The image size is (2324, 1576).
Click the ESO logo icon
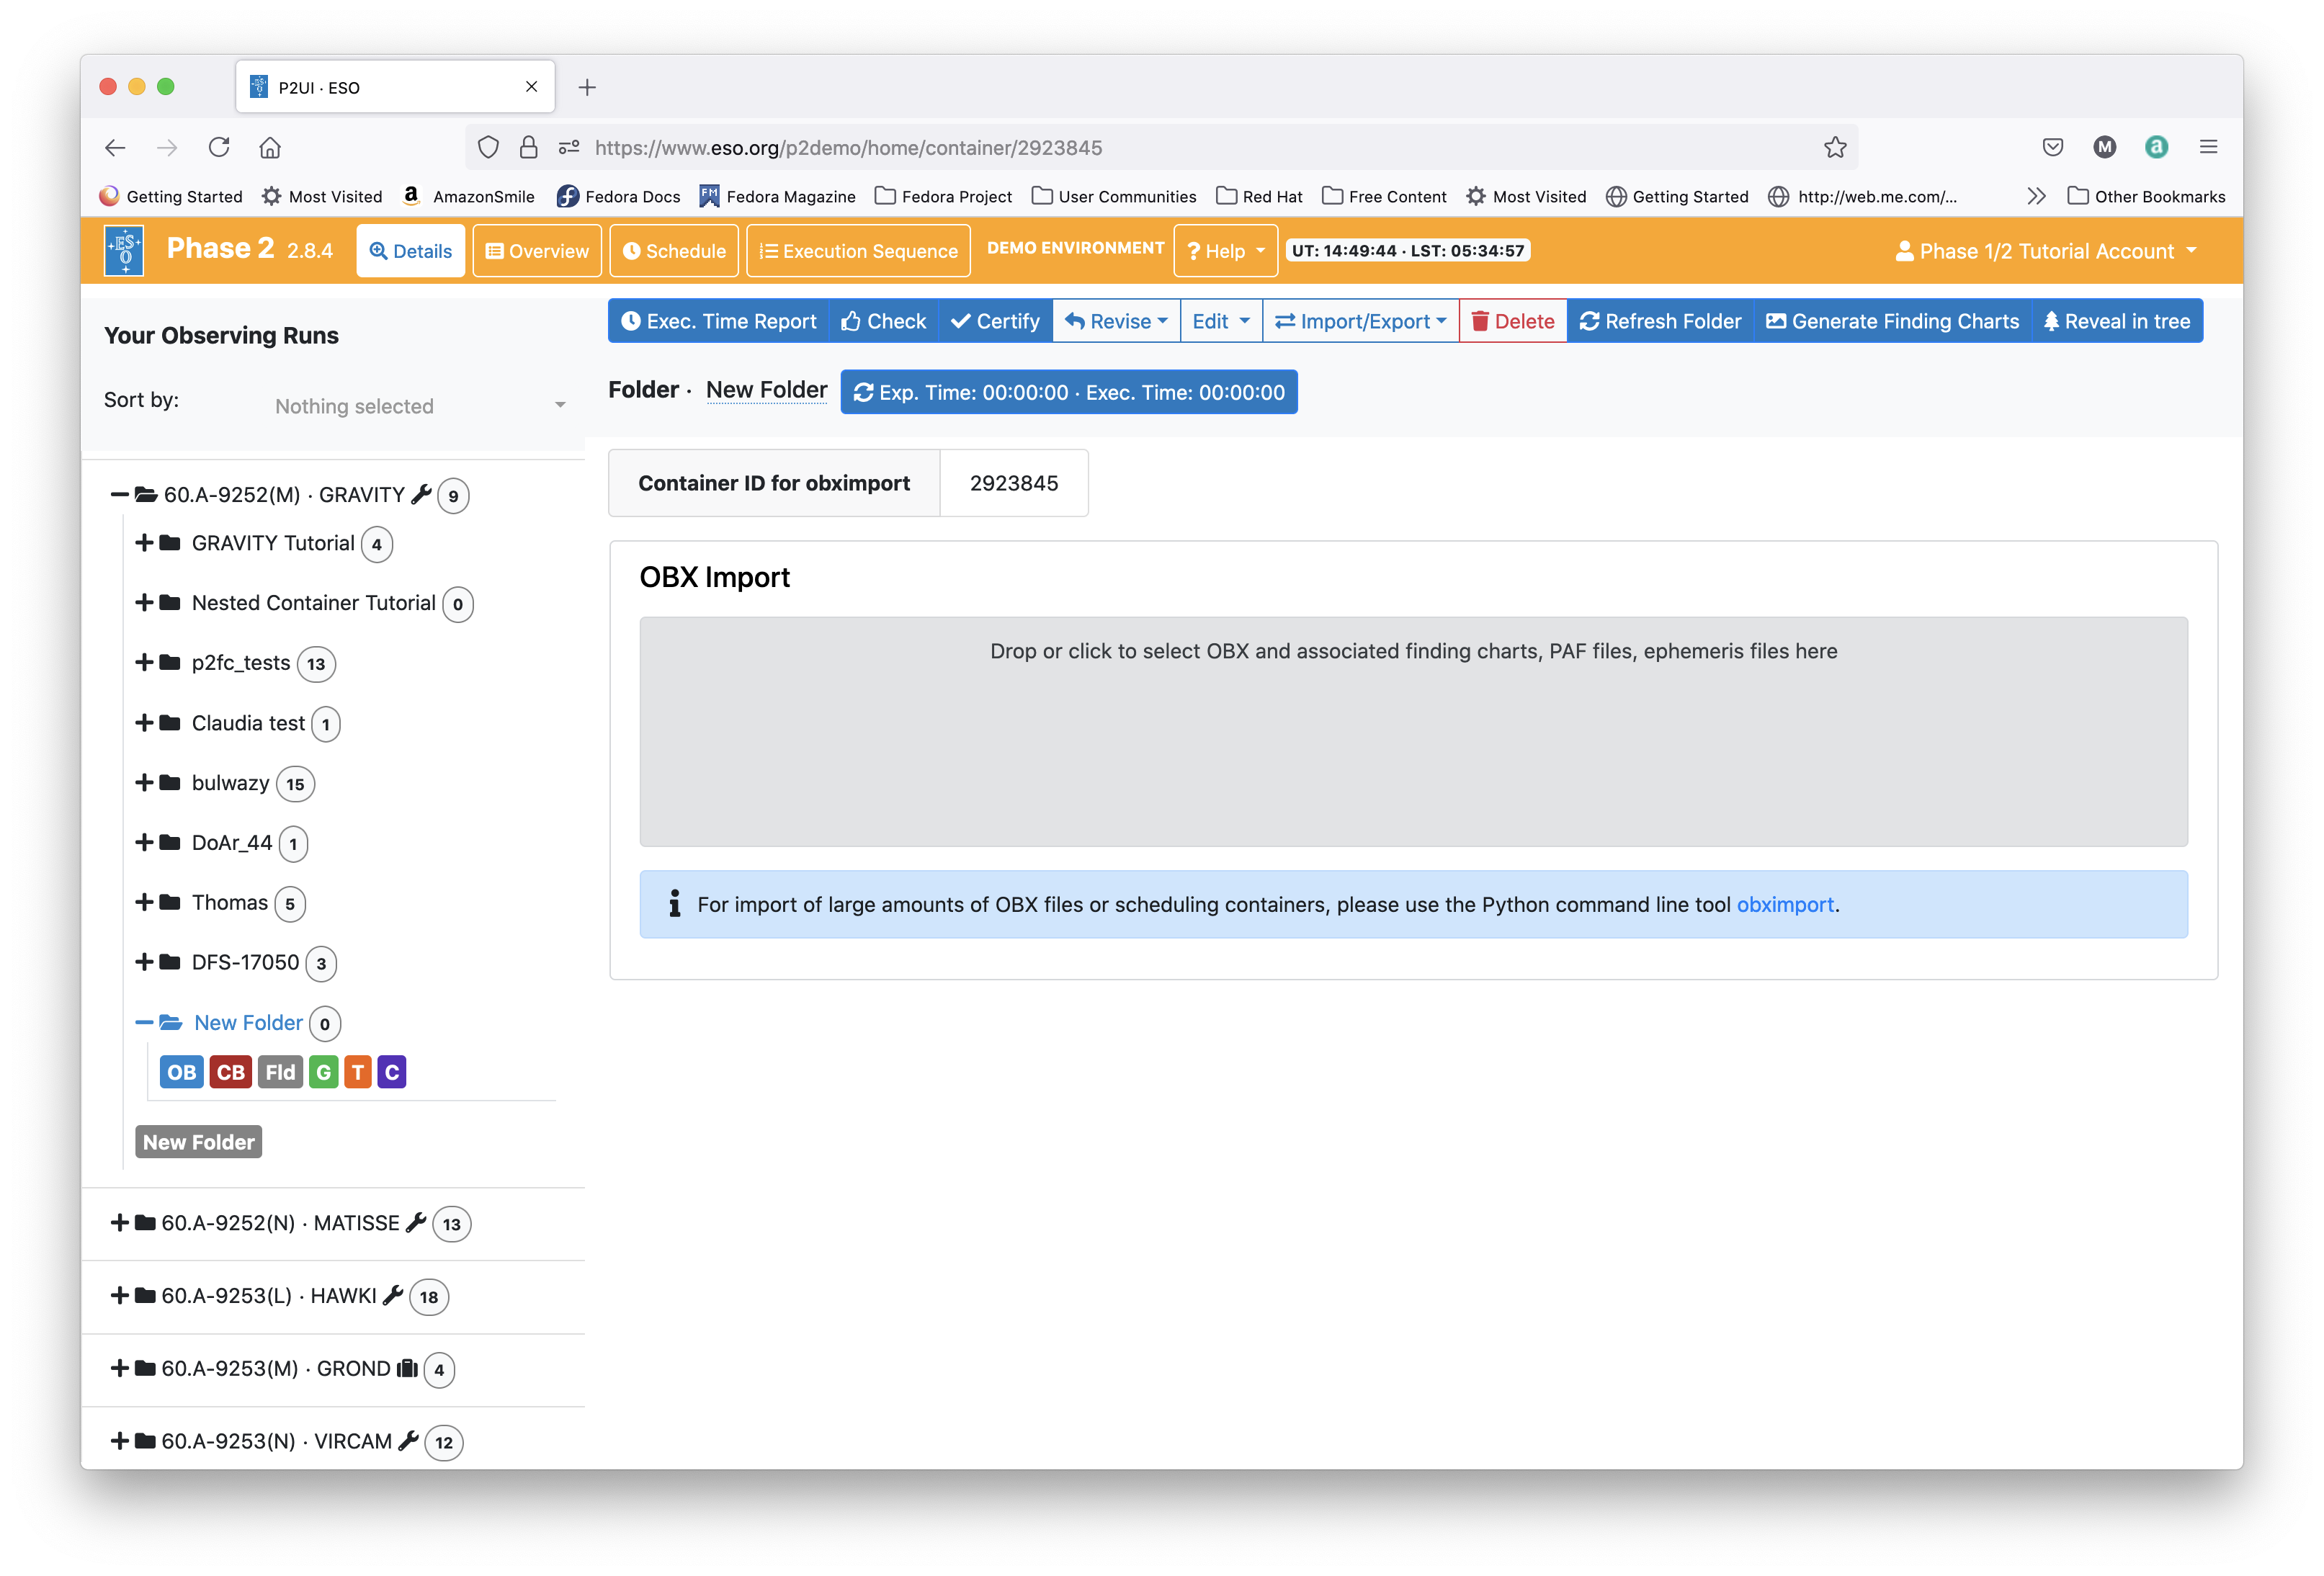tap(124, 250)
